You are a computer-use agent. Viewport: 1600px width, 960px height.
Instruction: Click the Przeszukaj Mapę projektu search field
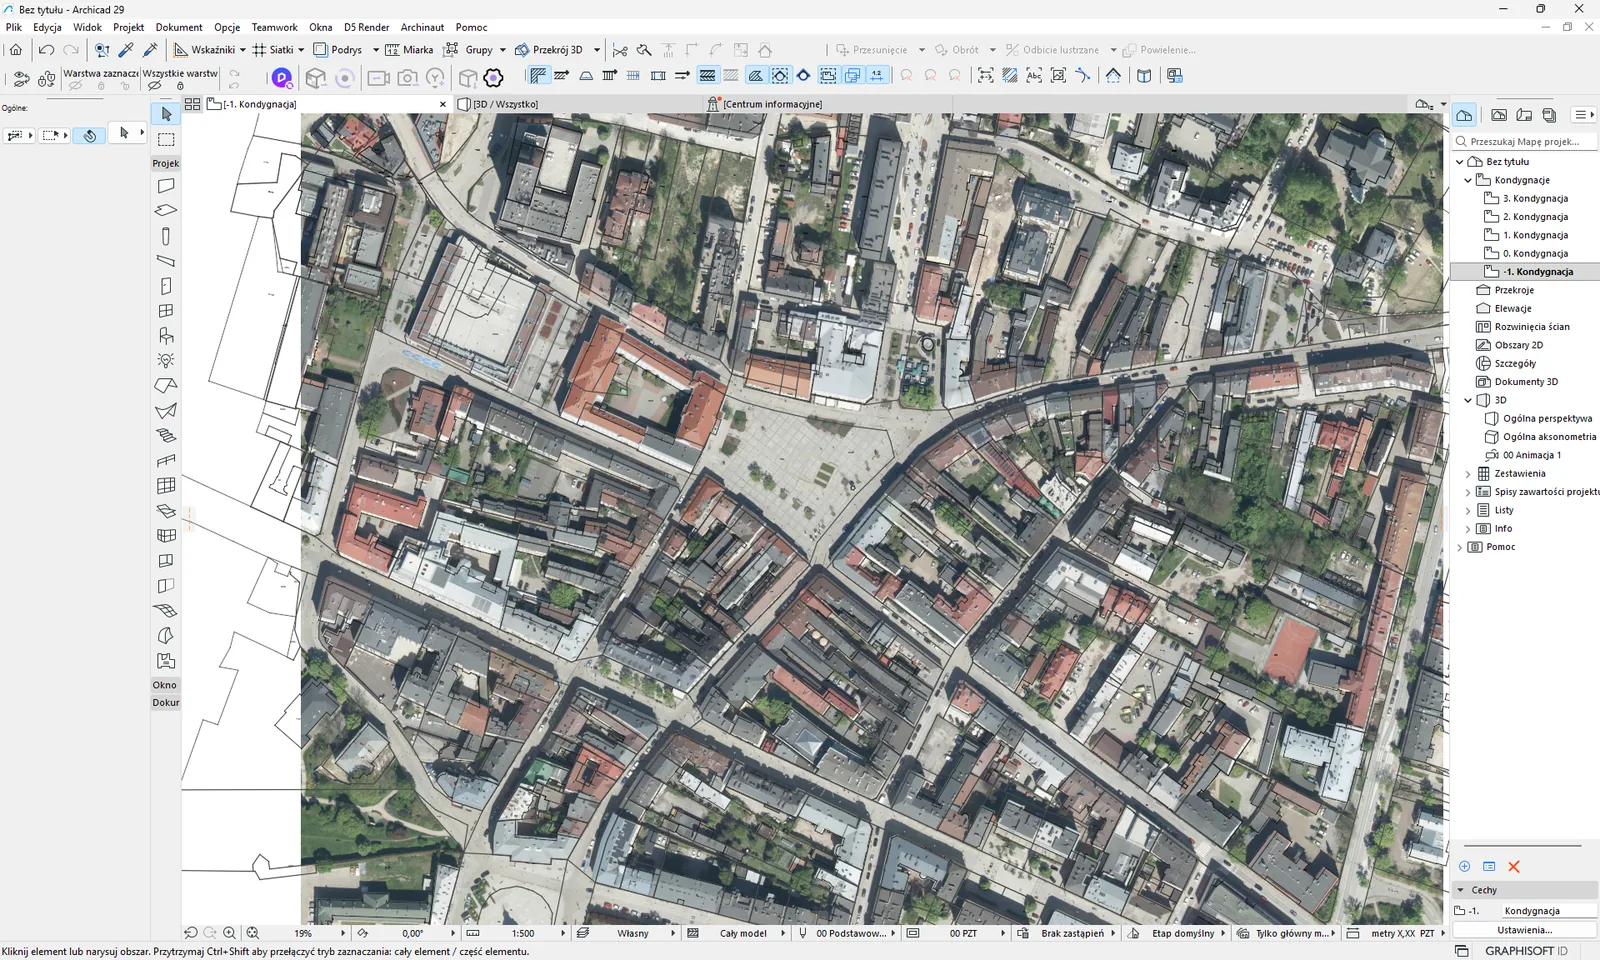(x=1526, y=142)
